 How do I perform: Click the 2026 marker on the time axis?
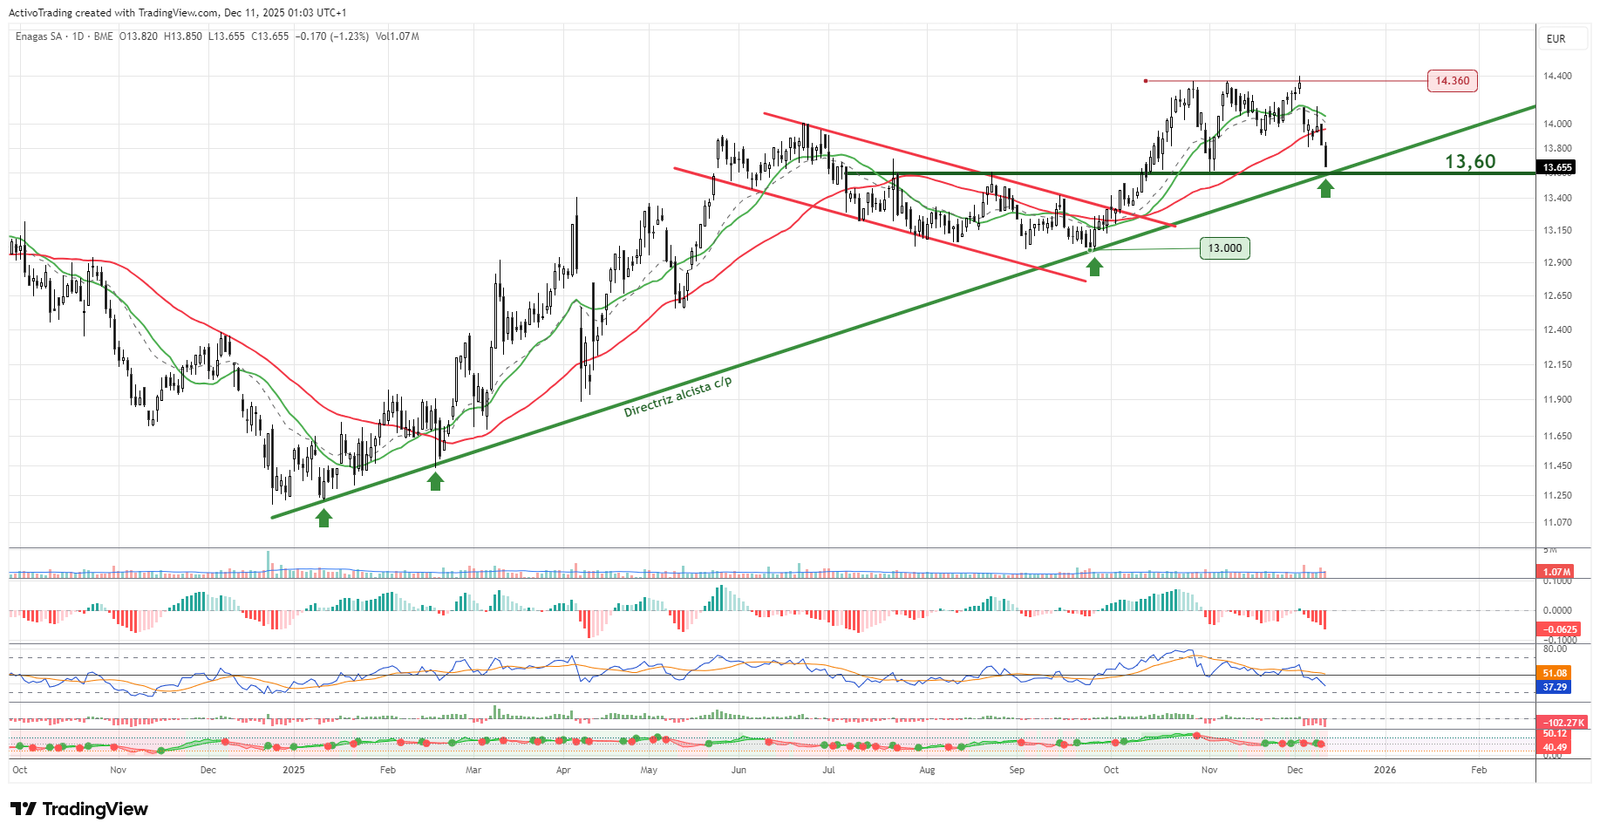(1385, 770)
